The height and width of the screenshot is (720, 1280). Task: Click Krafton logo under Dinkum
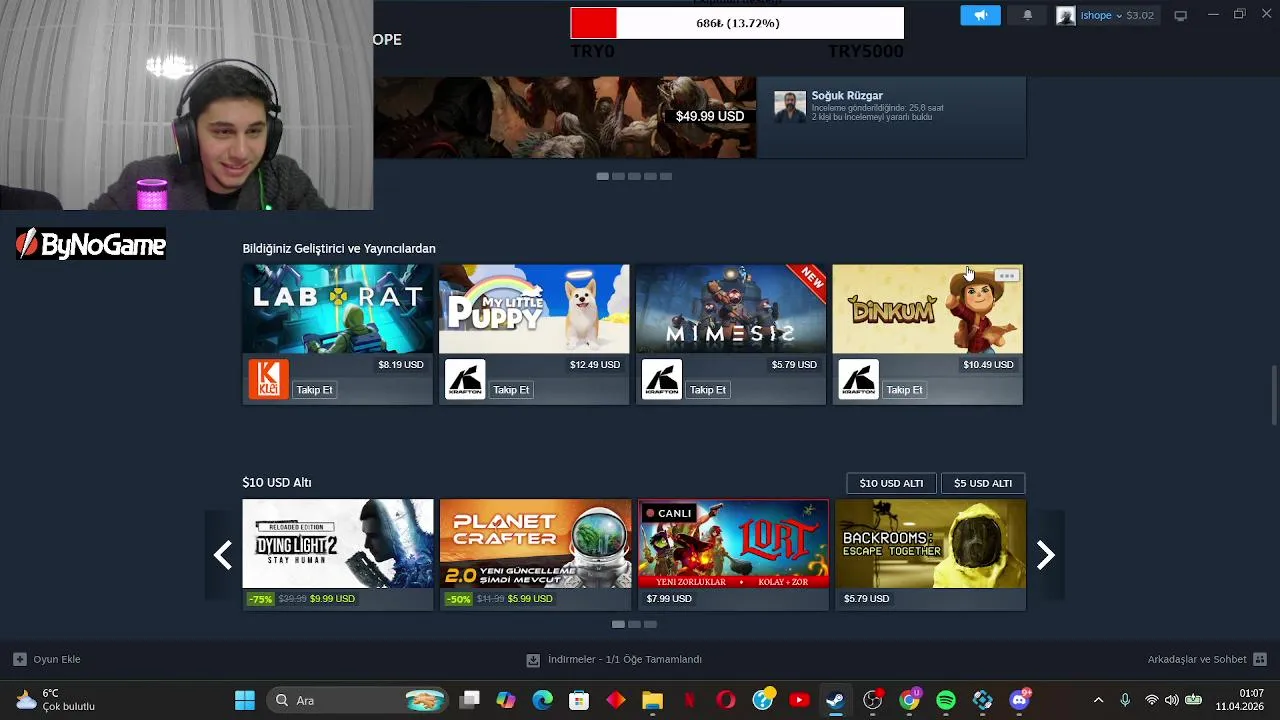[858, 379]
